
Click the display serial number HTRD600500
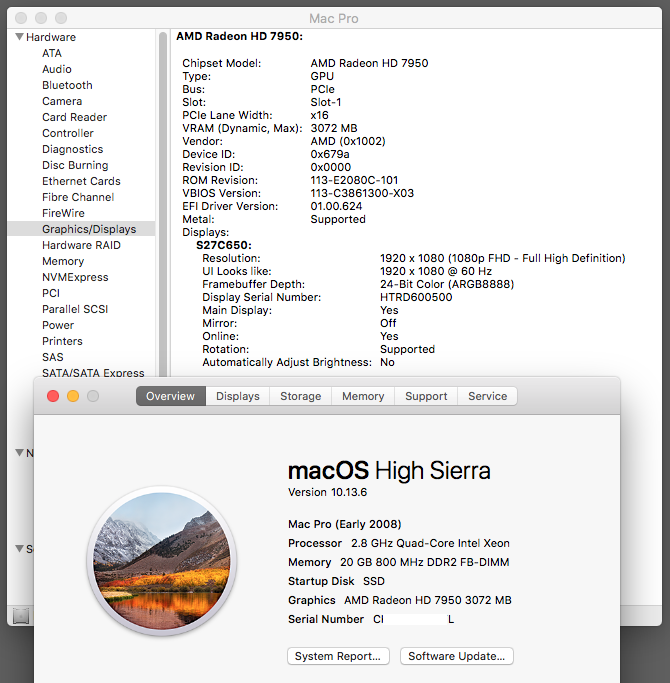coord(416,298)
